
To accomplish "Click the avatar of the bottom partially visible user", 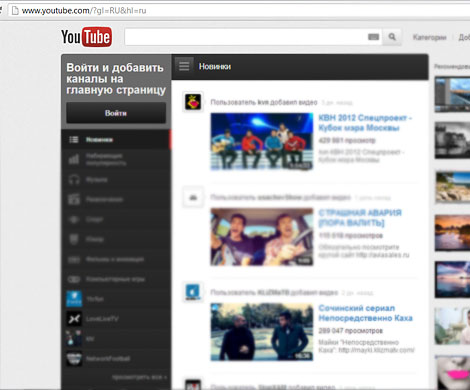I will [x=193, y=384].
